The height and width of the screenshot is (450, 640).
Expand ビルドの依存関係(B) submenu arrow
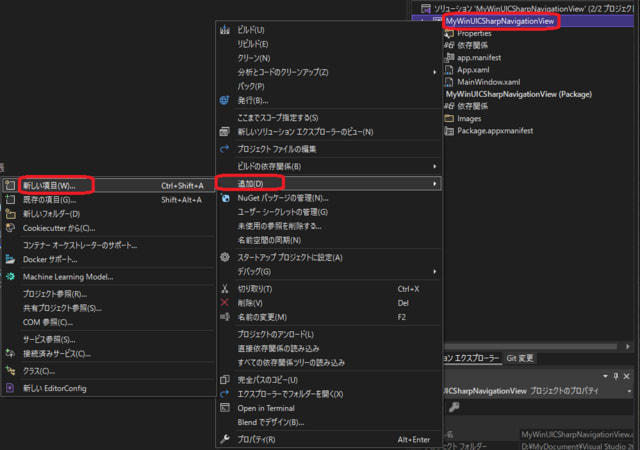tap(434, 166)
